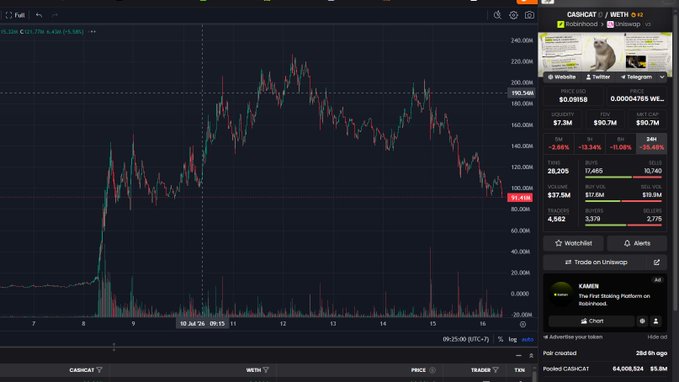Filter transactions by TRADER

495,370
